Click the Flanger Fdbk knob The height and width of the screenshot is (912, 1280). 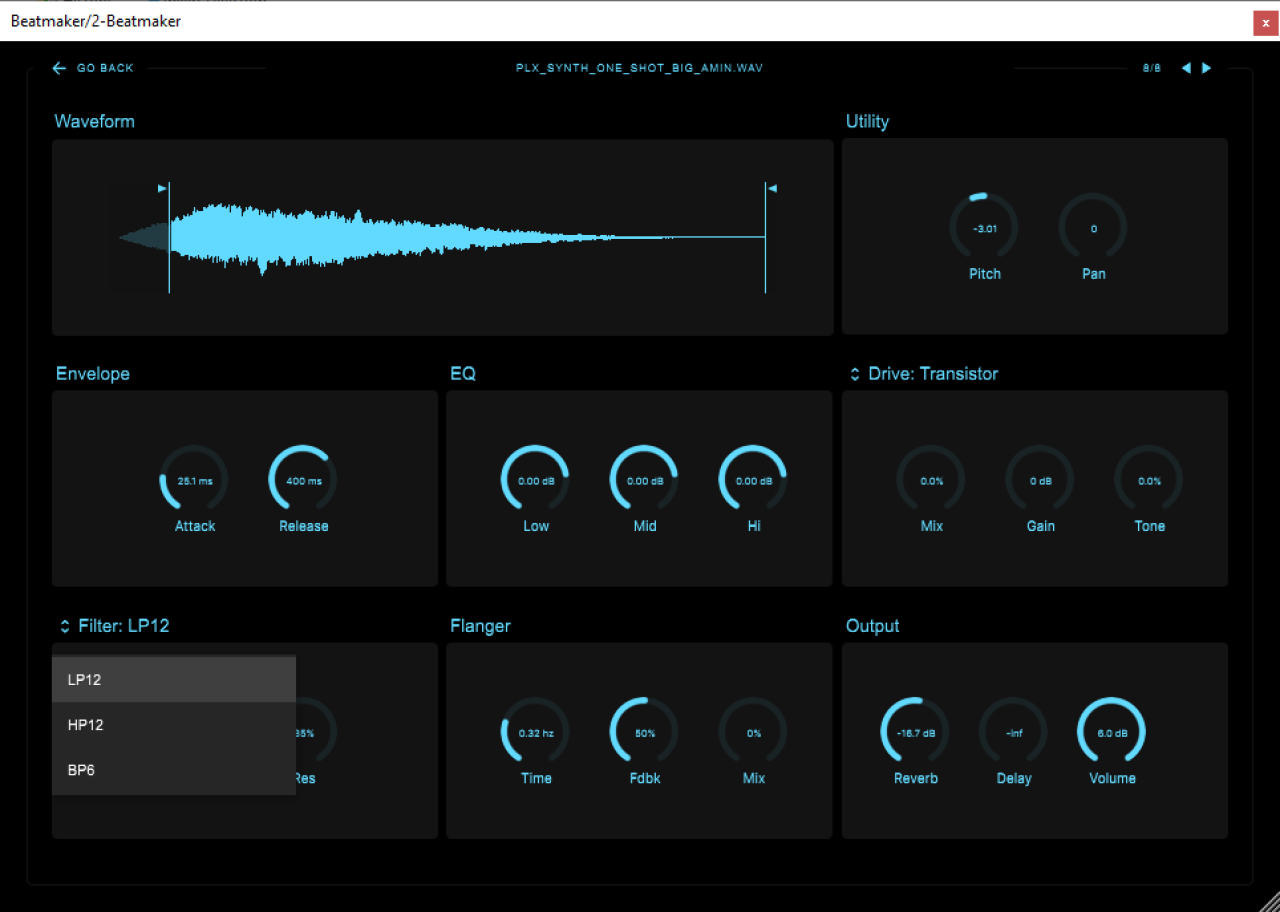tap(644, 732)
